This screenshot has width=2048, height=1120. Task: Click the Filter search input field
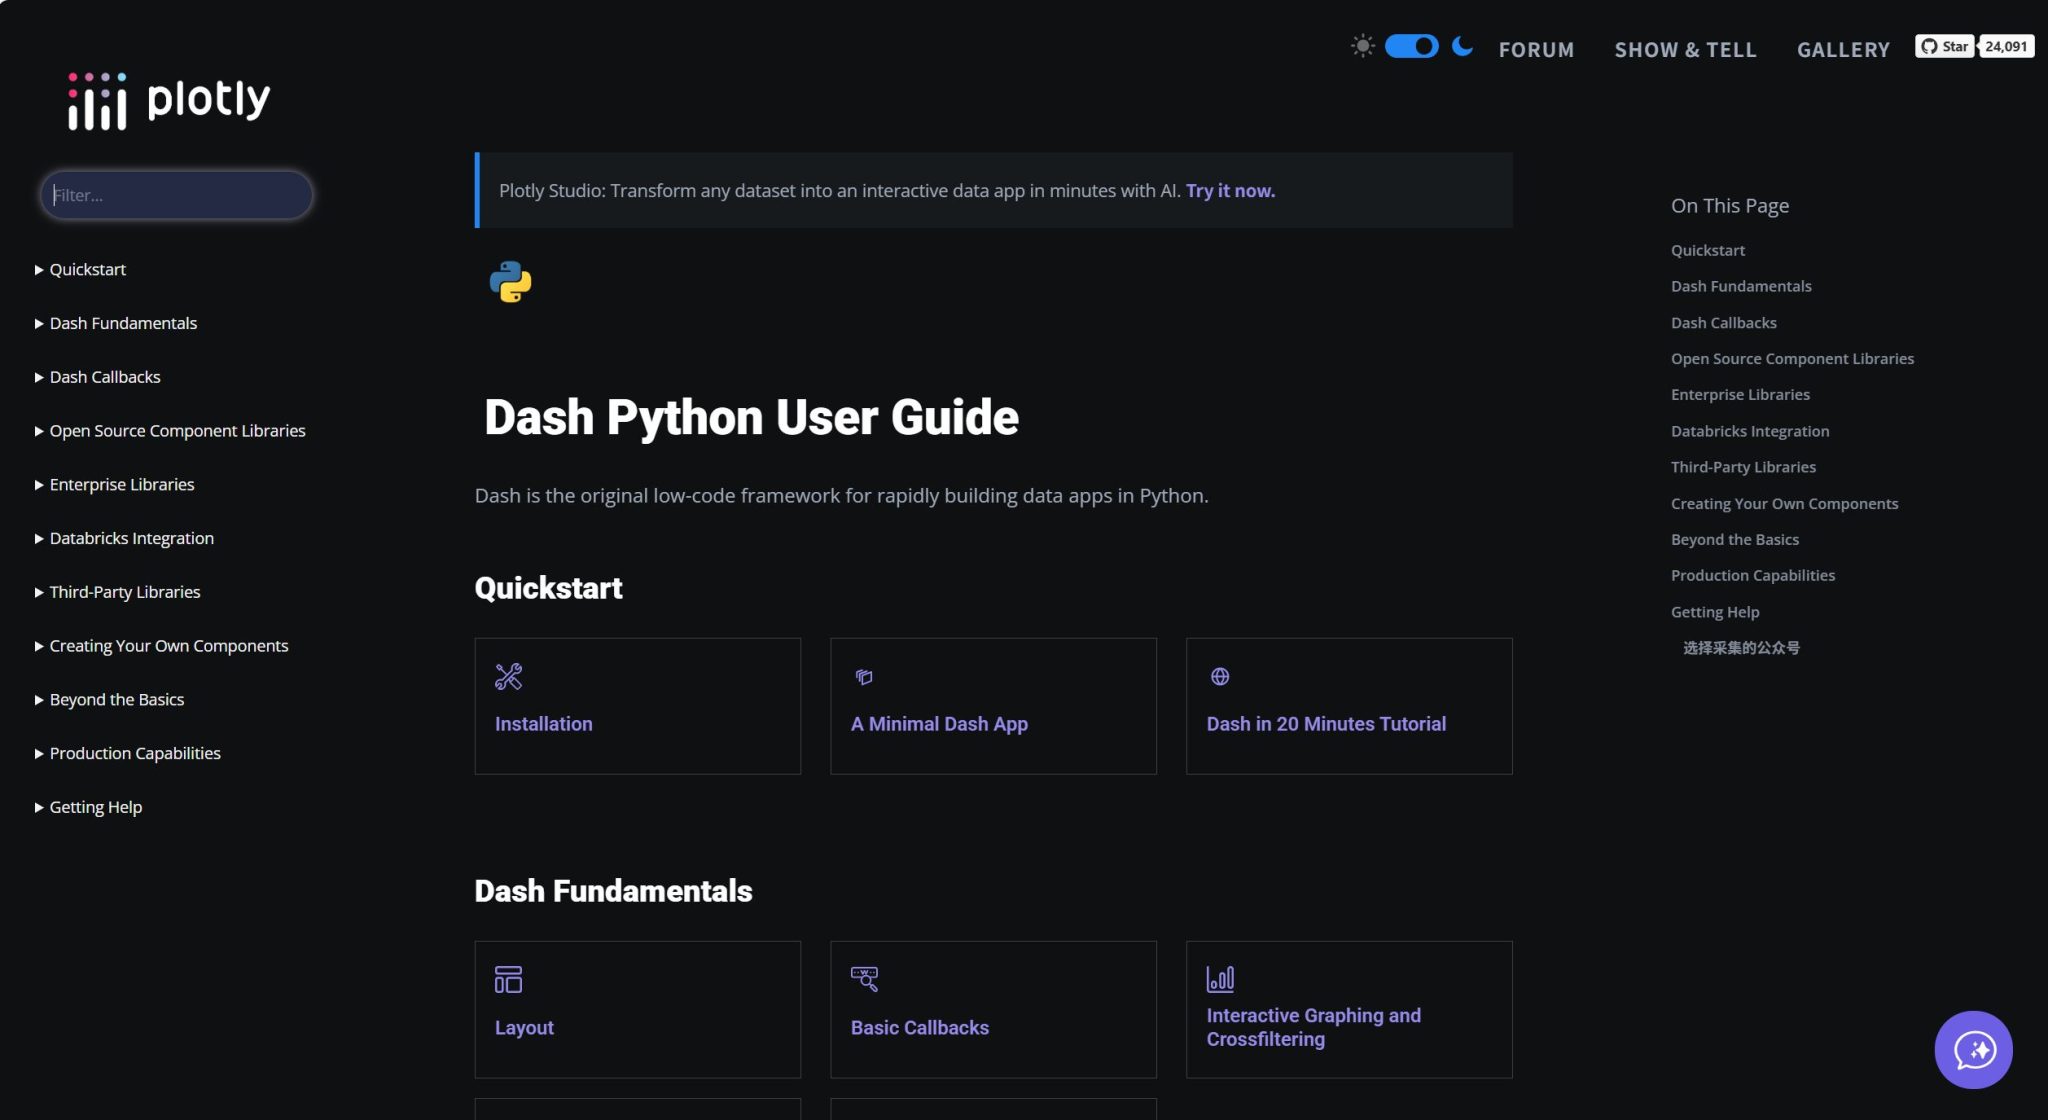point(176,195)
